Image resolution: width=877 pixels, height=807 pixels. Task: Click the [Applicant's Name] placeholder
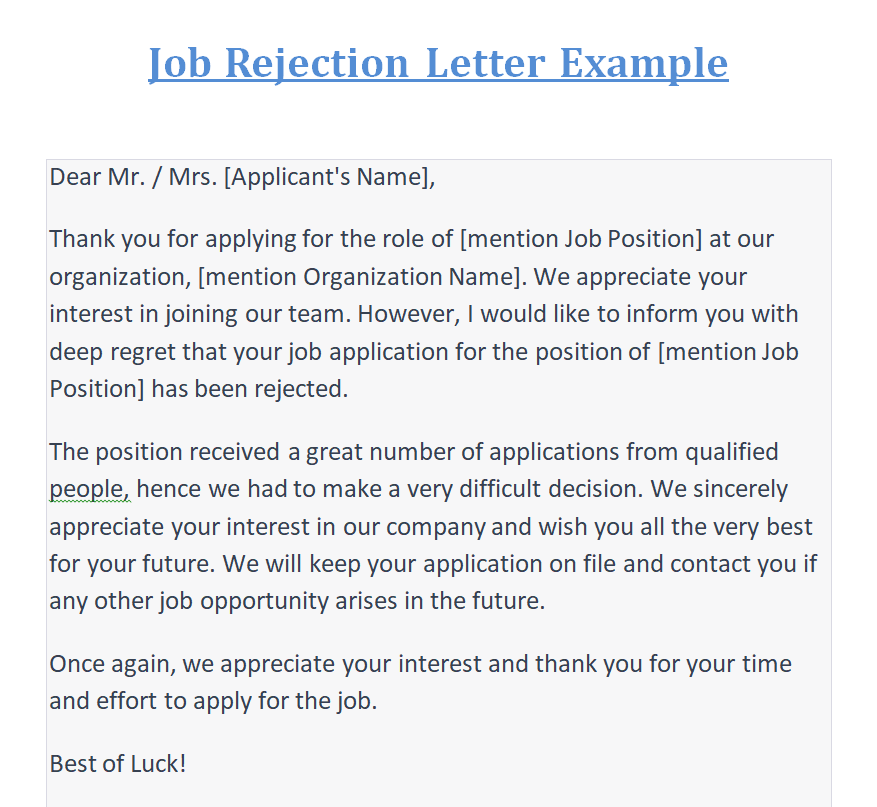[329, 178]
